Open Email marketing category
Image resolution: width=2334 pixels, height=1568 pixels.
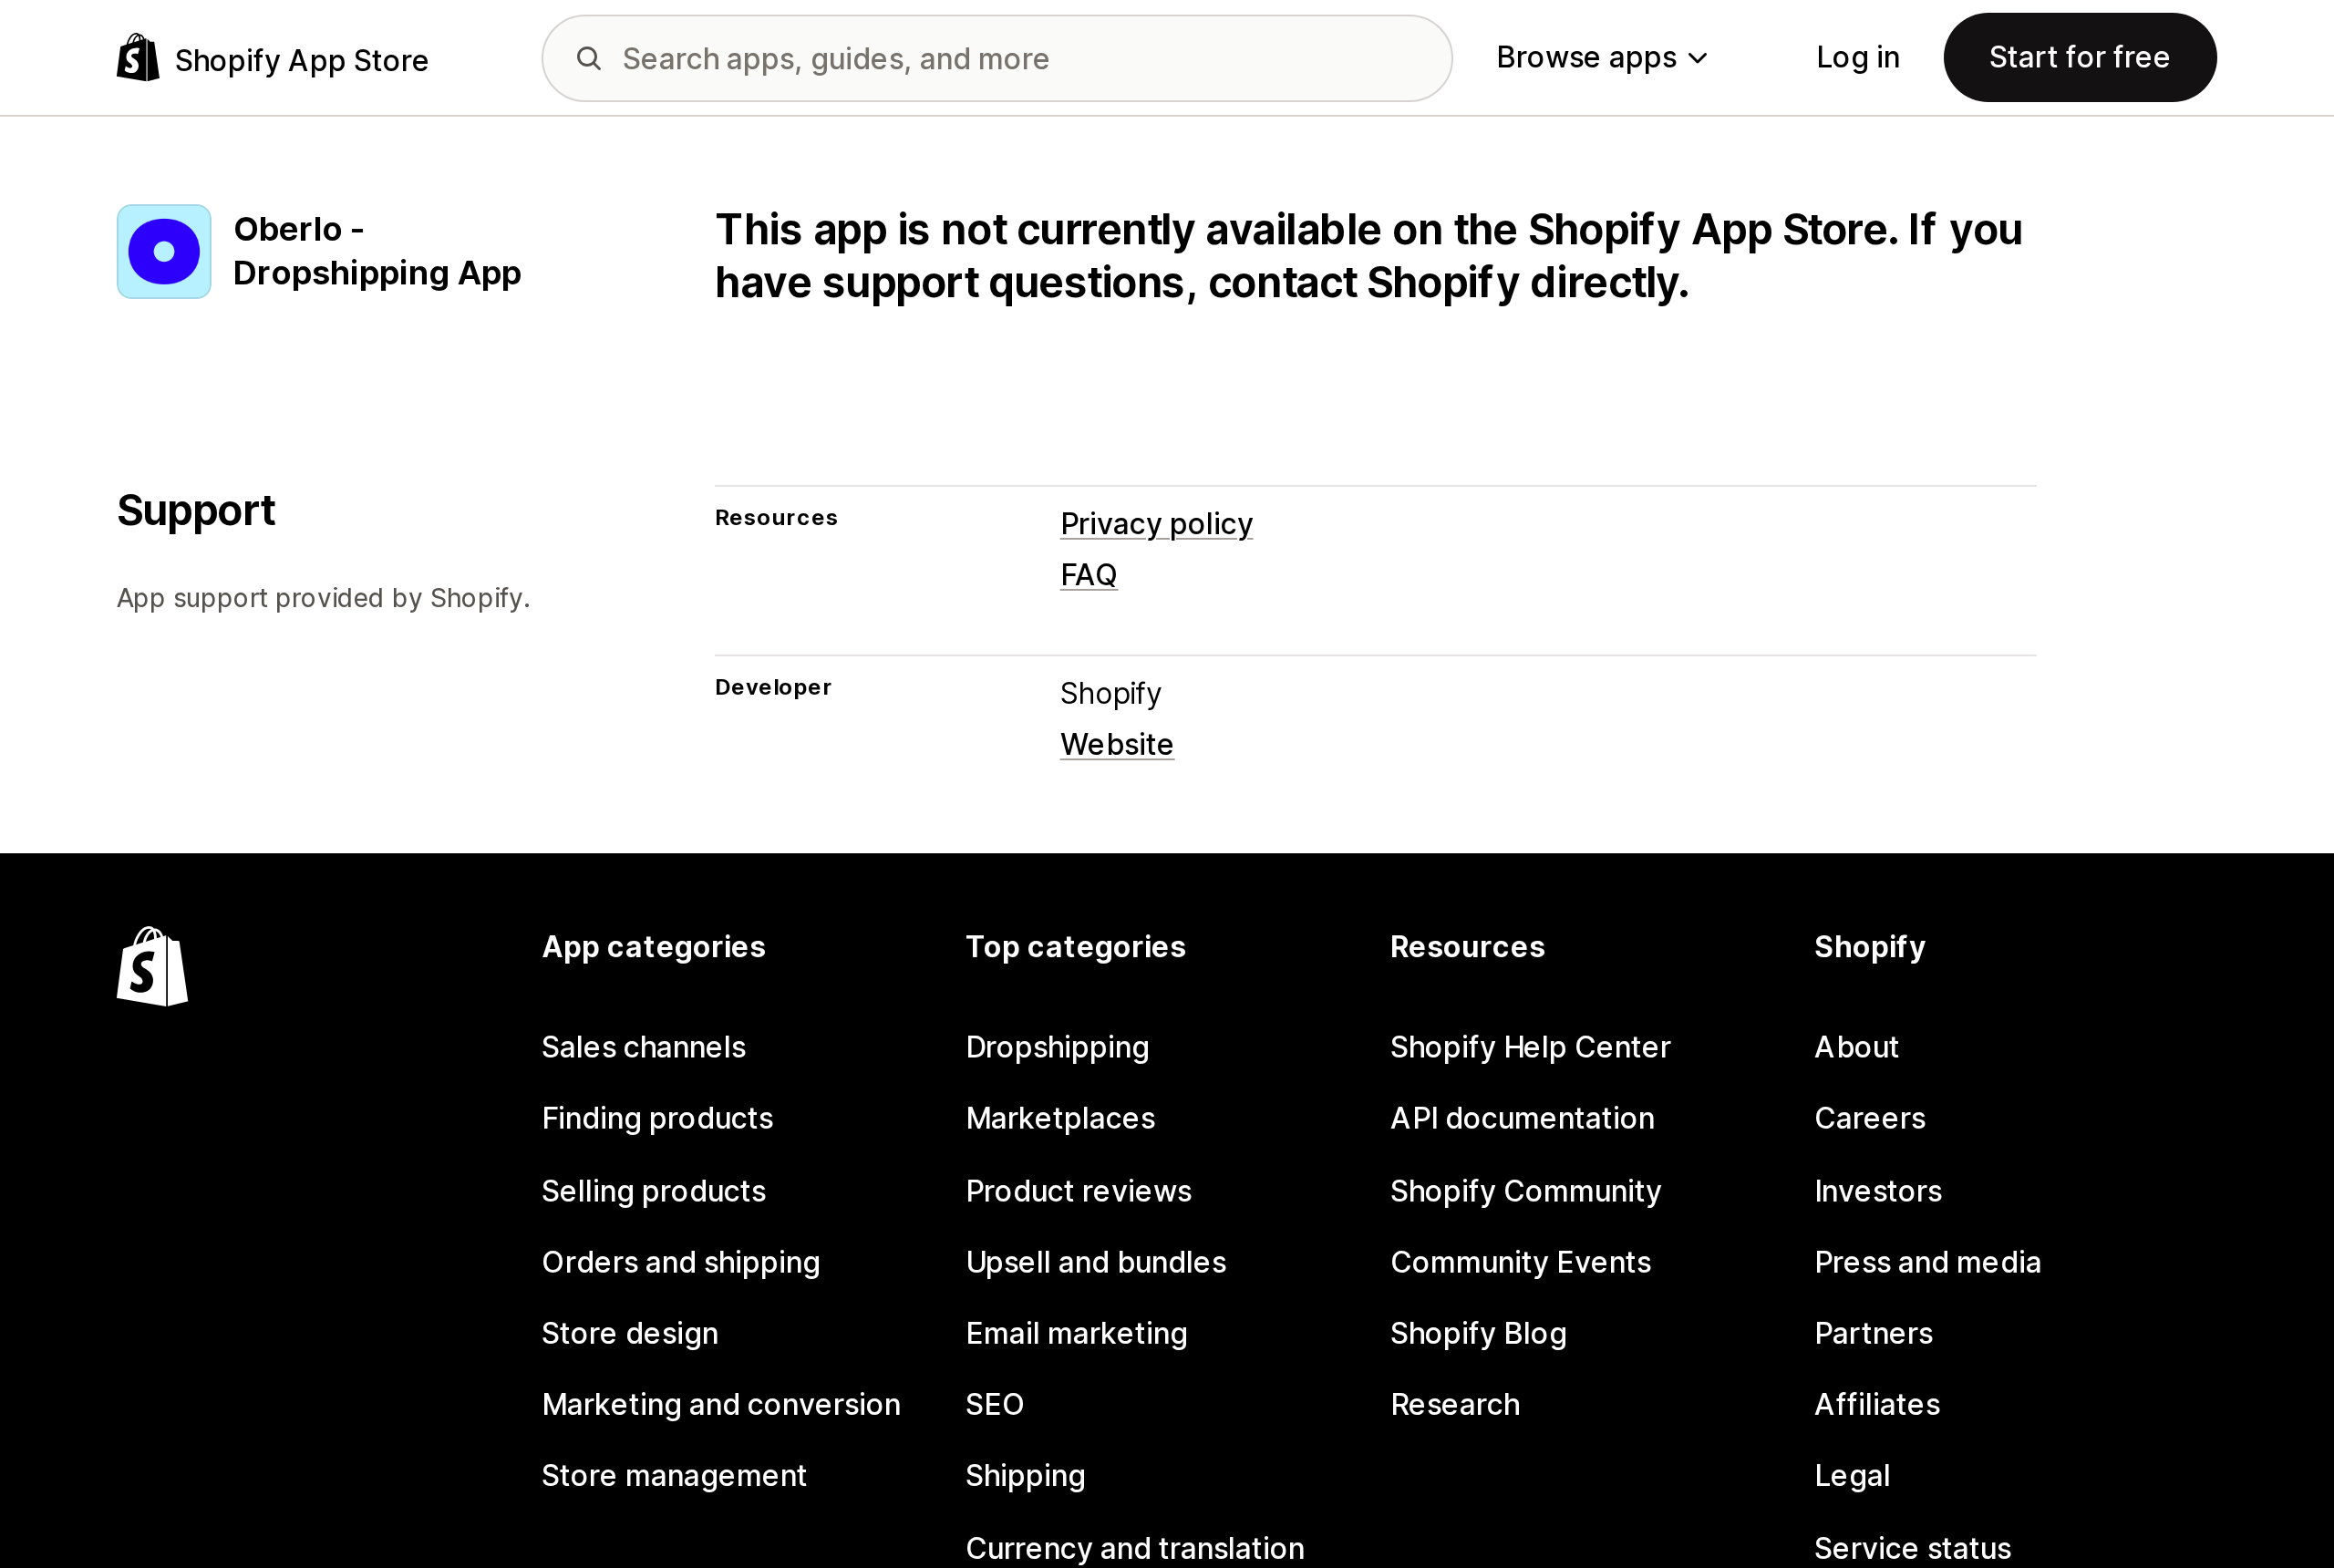pos(1077,1333)
